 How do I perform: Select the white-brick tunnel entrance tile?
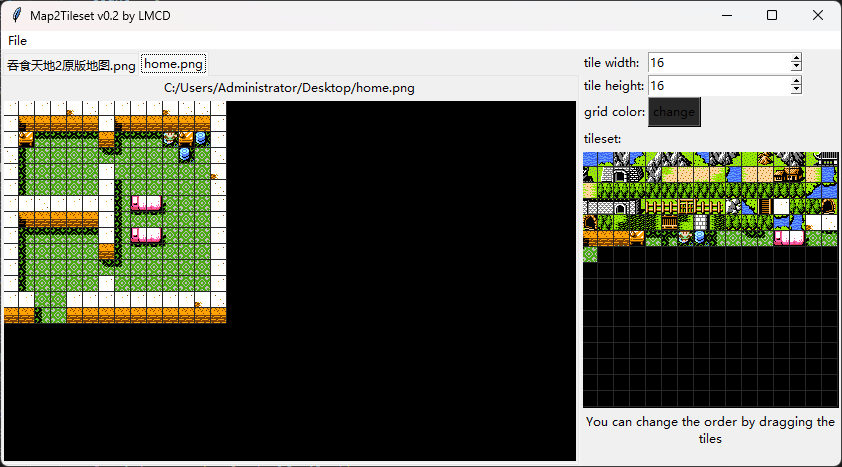(x=622, y=175)
